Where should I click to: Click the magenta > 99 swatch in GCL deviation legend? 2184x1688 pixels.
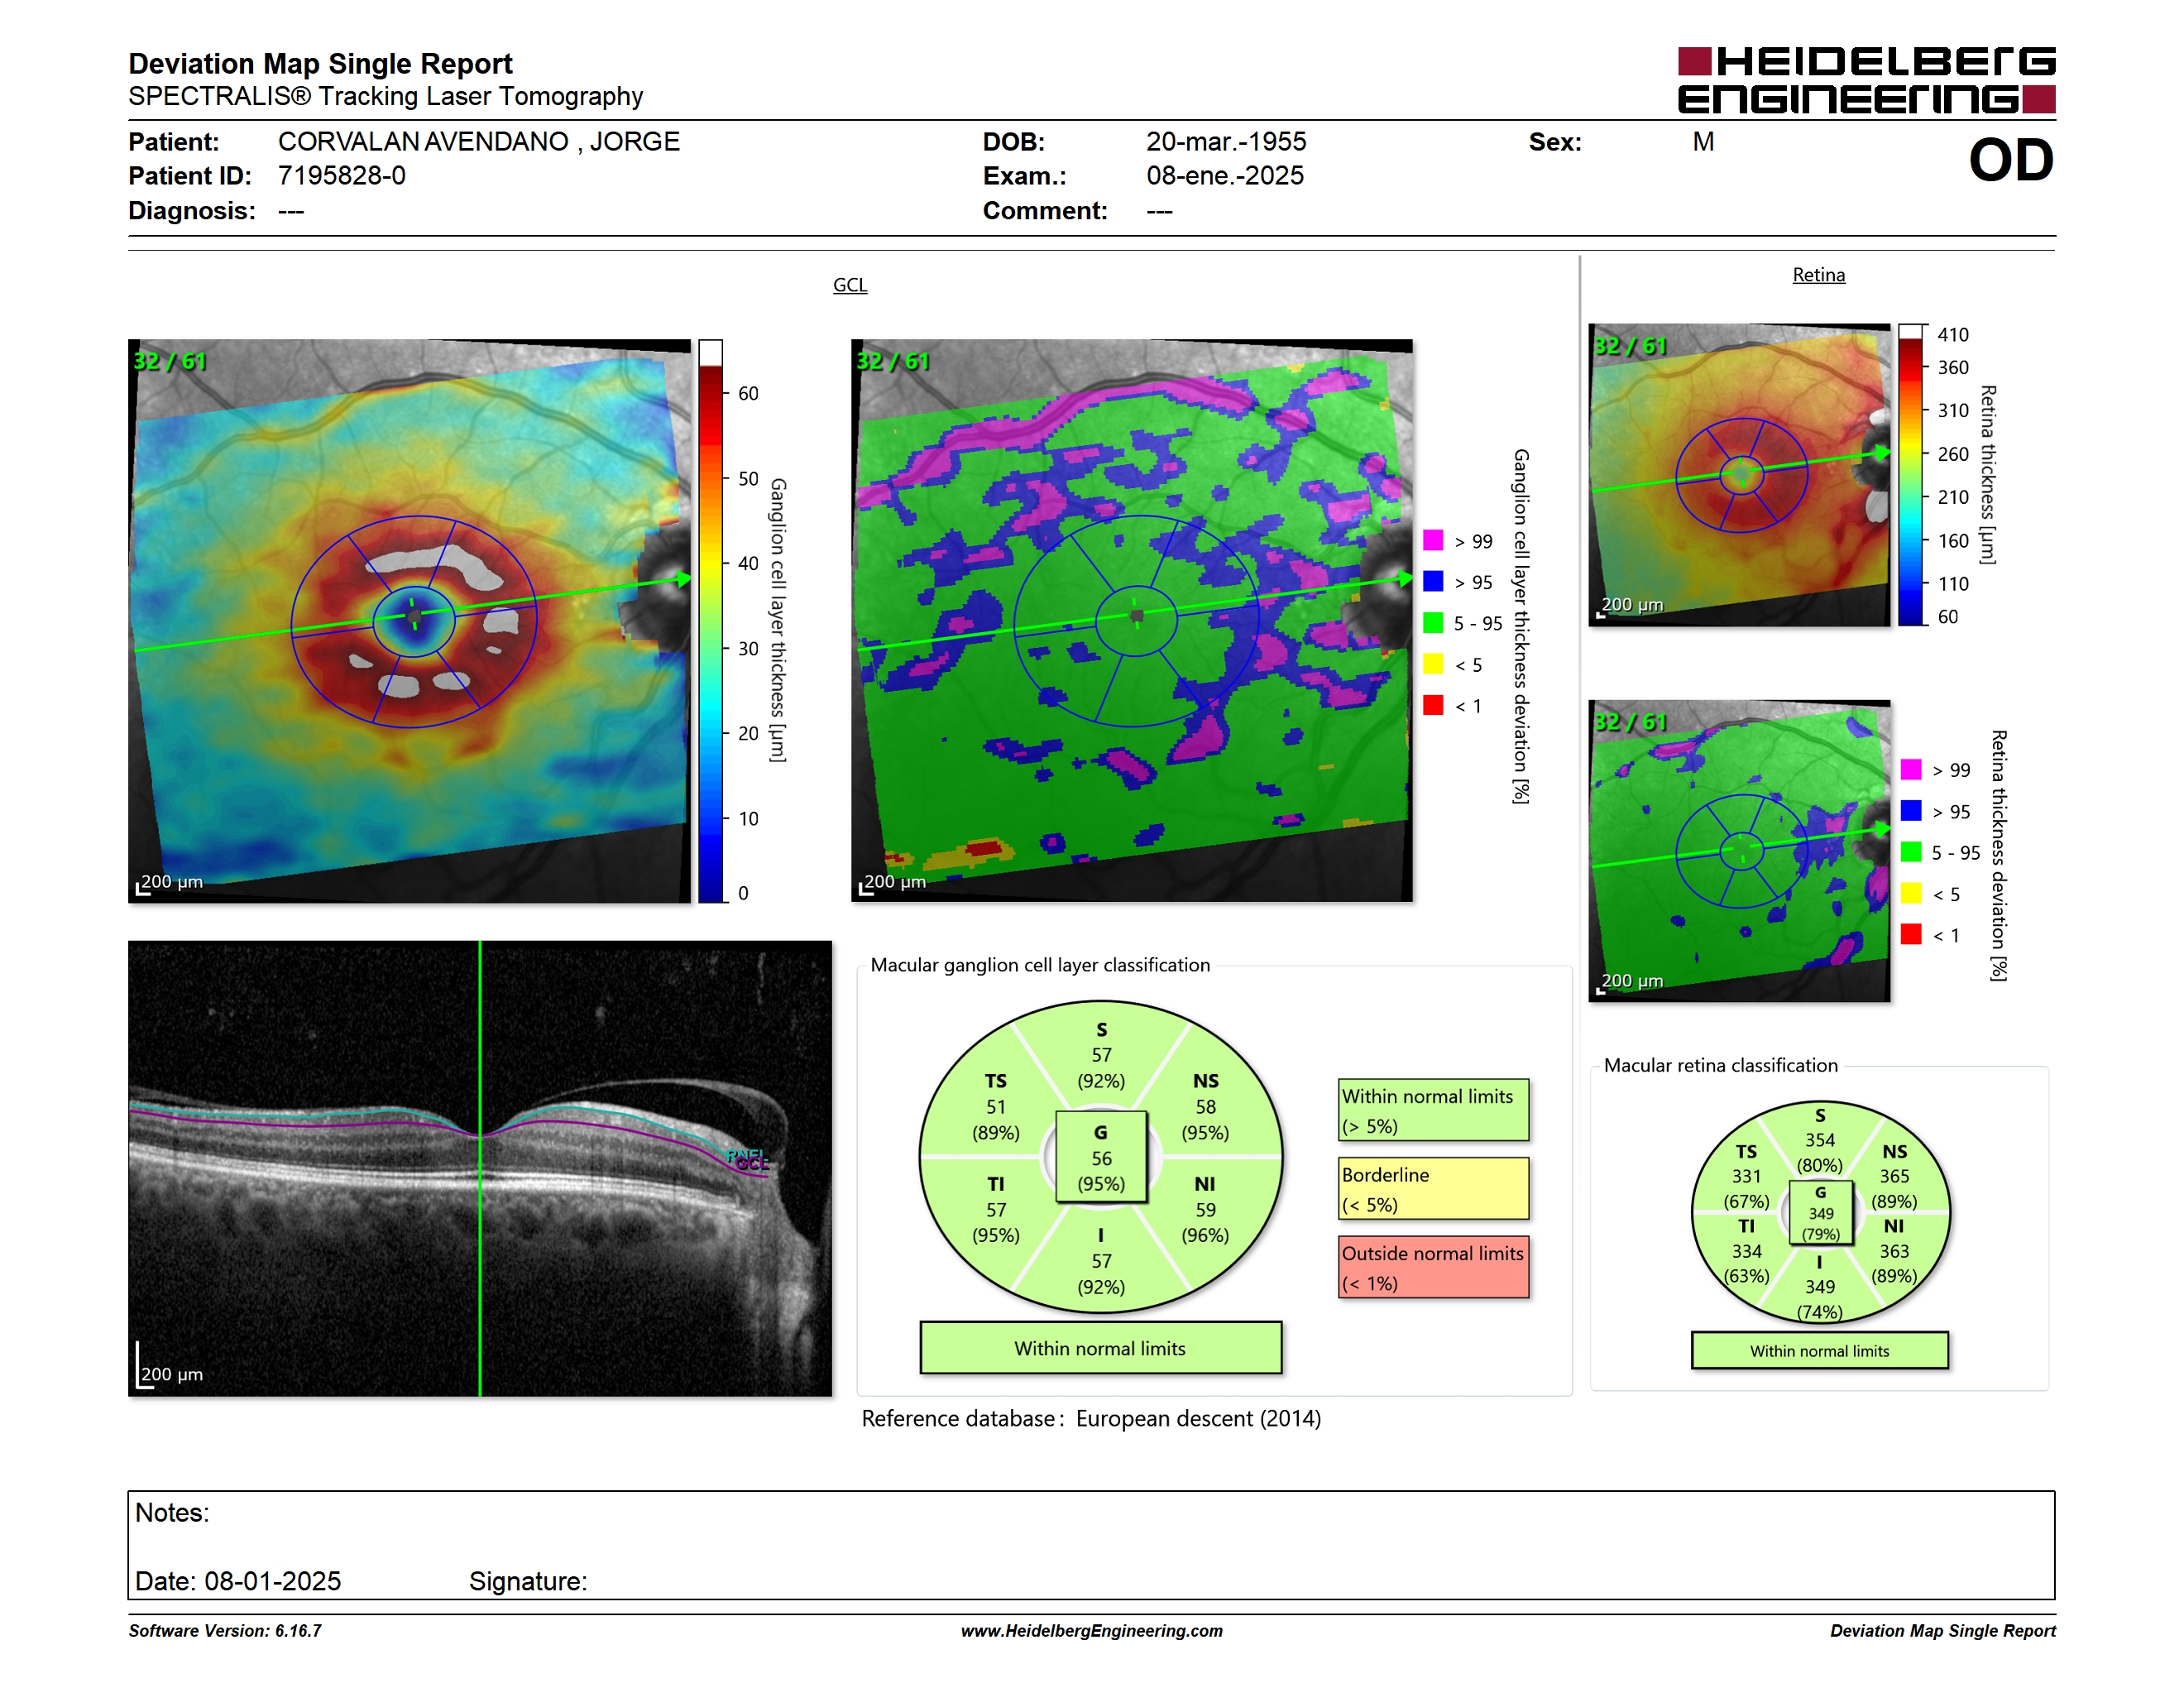tap(1433, 540)
